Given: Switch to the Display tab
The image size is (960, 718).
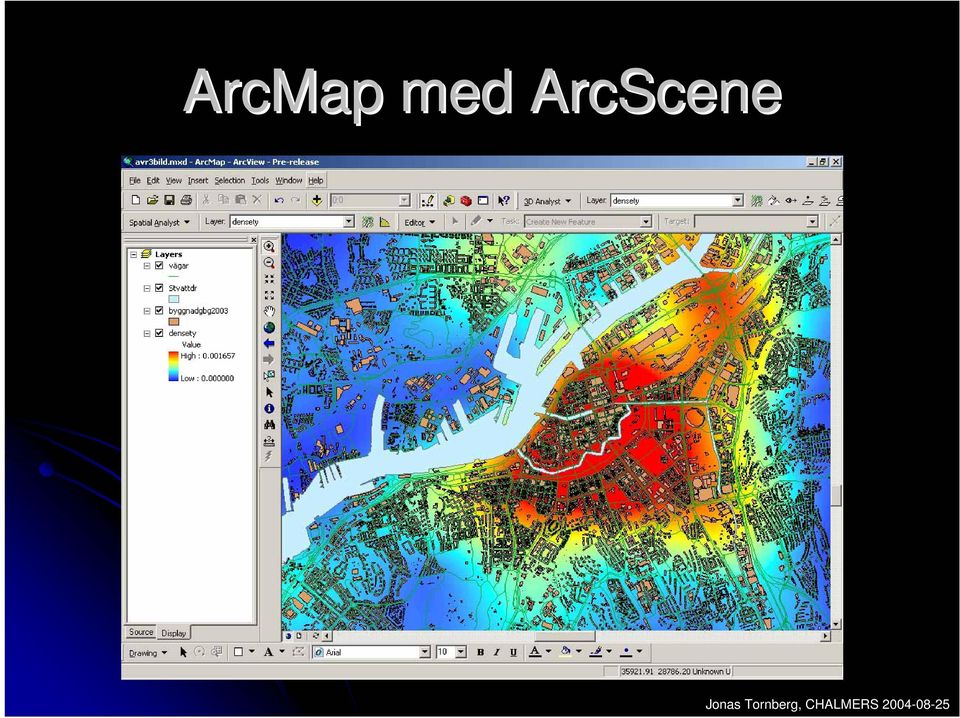Looking at the screenshot, I should 174,633.
